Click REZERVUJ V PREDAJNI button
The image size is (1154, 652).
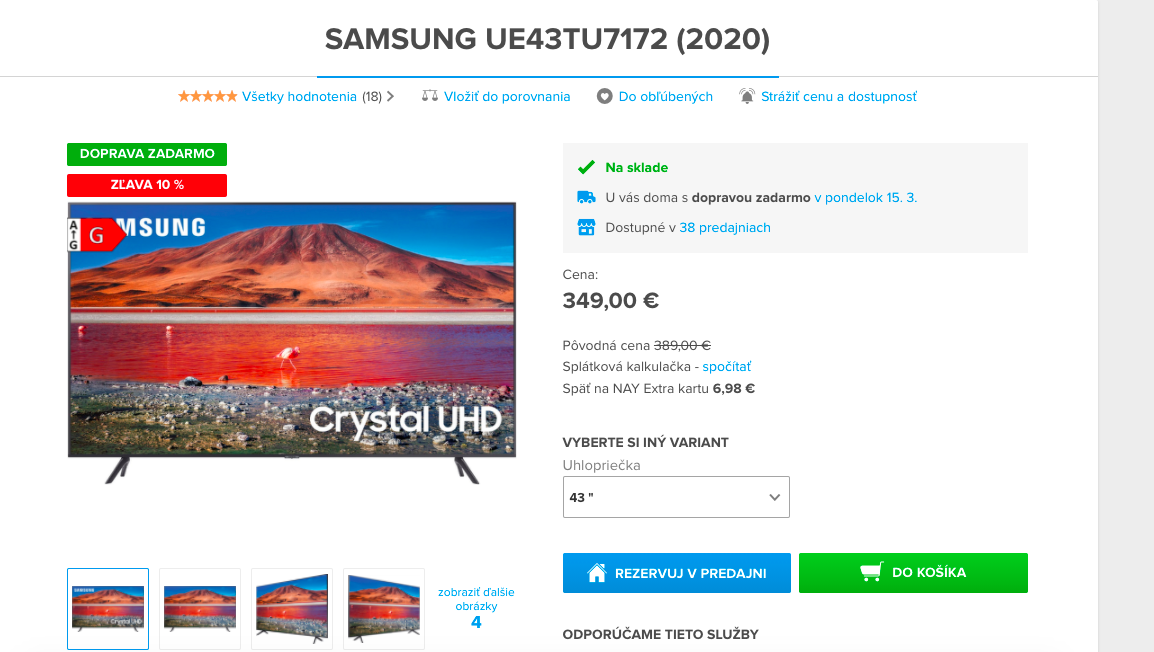tap(676, 573)
